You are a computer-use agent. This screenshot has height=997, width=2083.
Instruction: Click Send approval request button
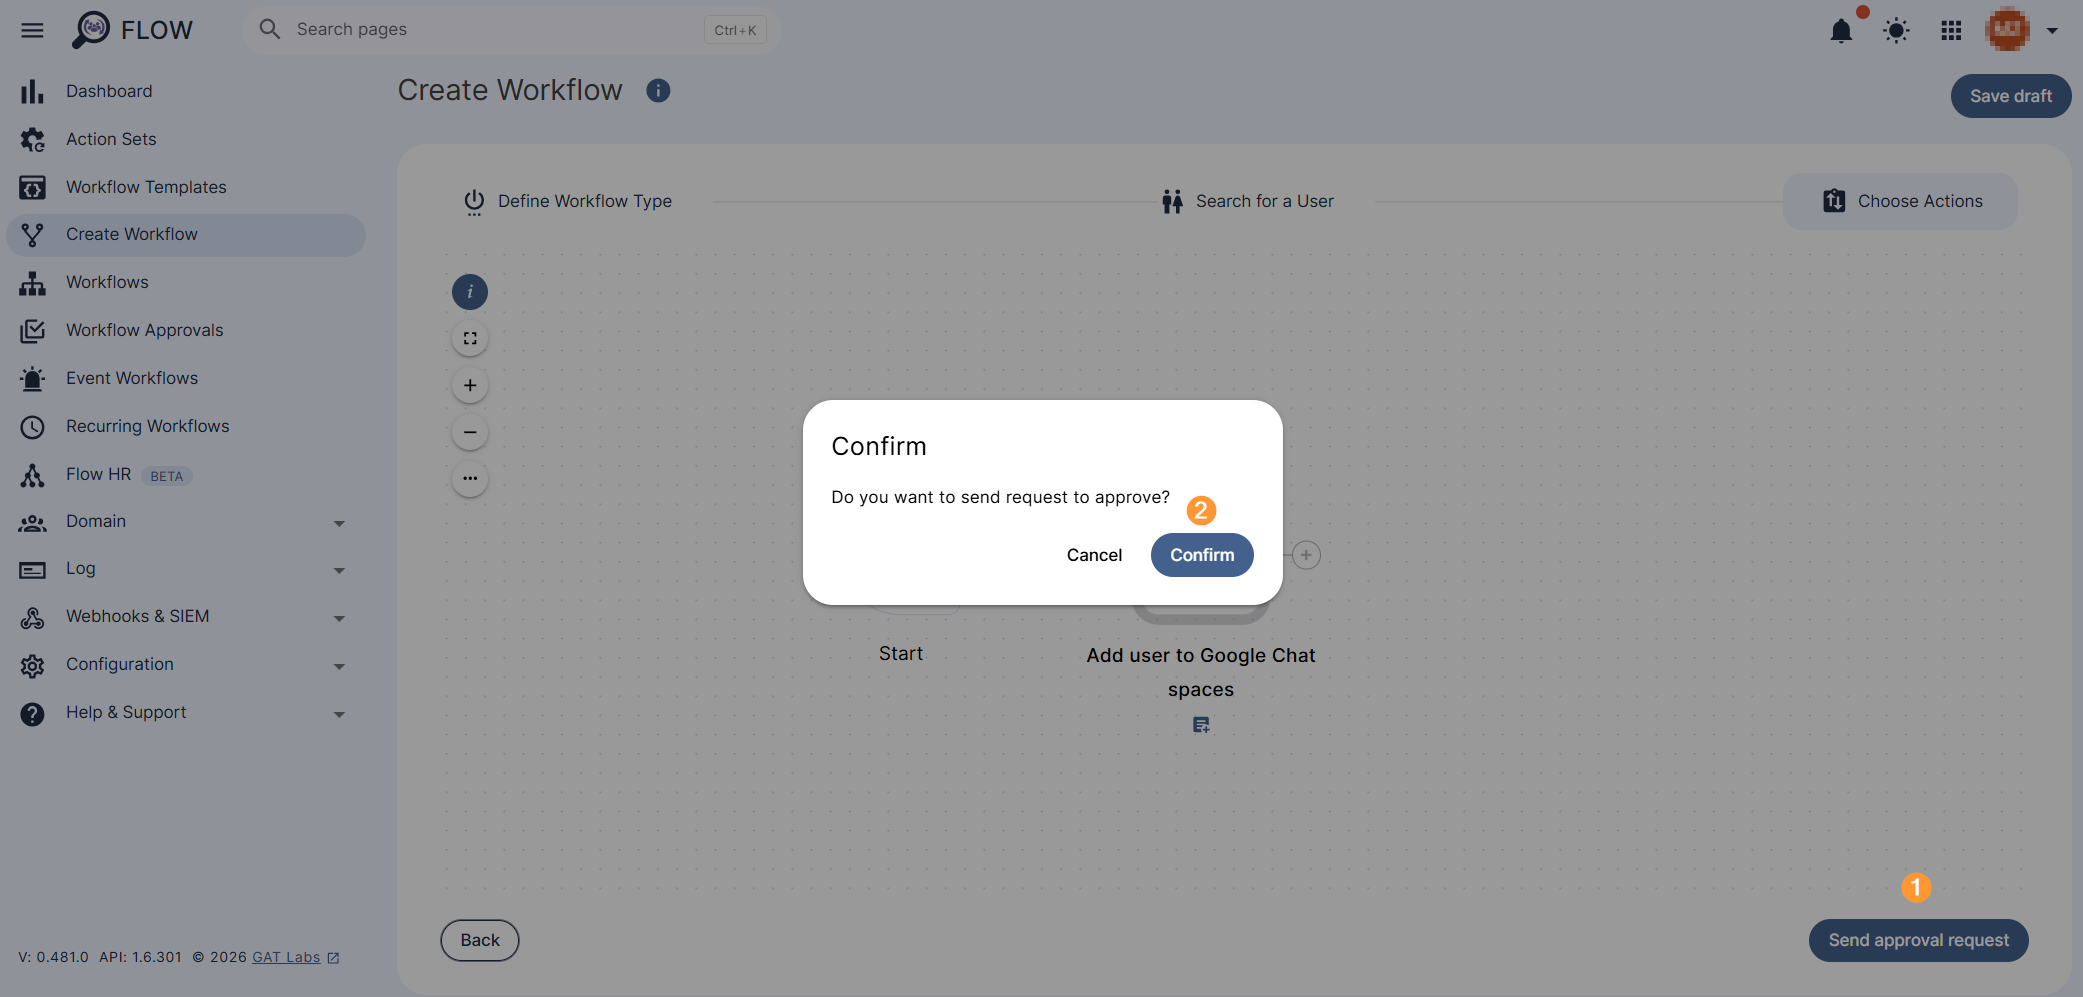tap(1918, 940)
